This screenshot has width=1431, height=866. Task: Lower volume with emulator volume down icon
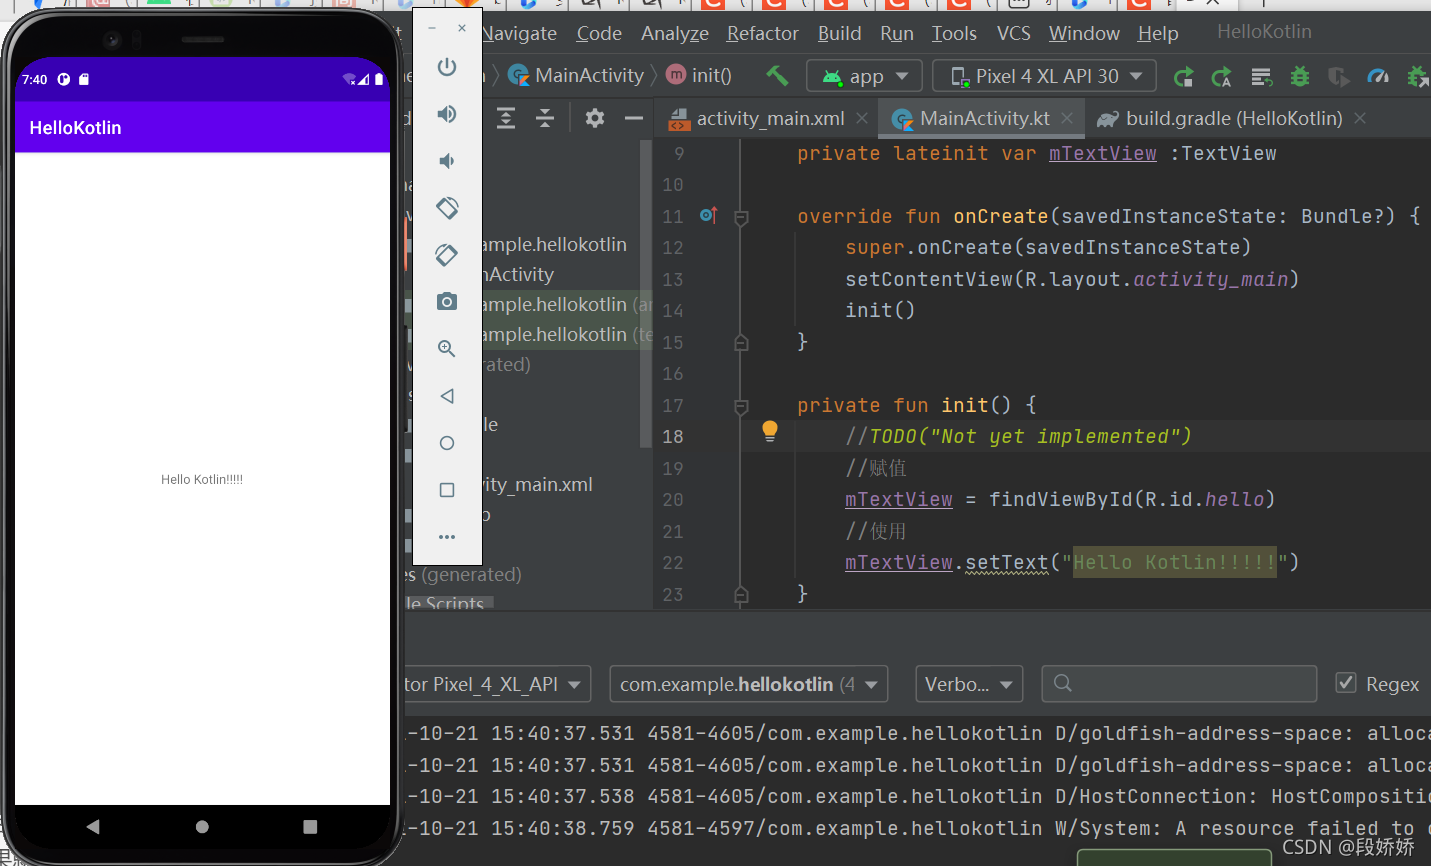(x=447, y=161)
